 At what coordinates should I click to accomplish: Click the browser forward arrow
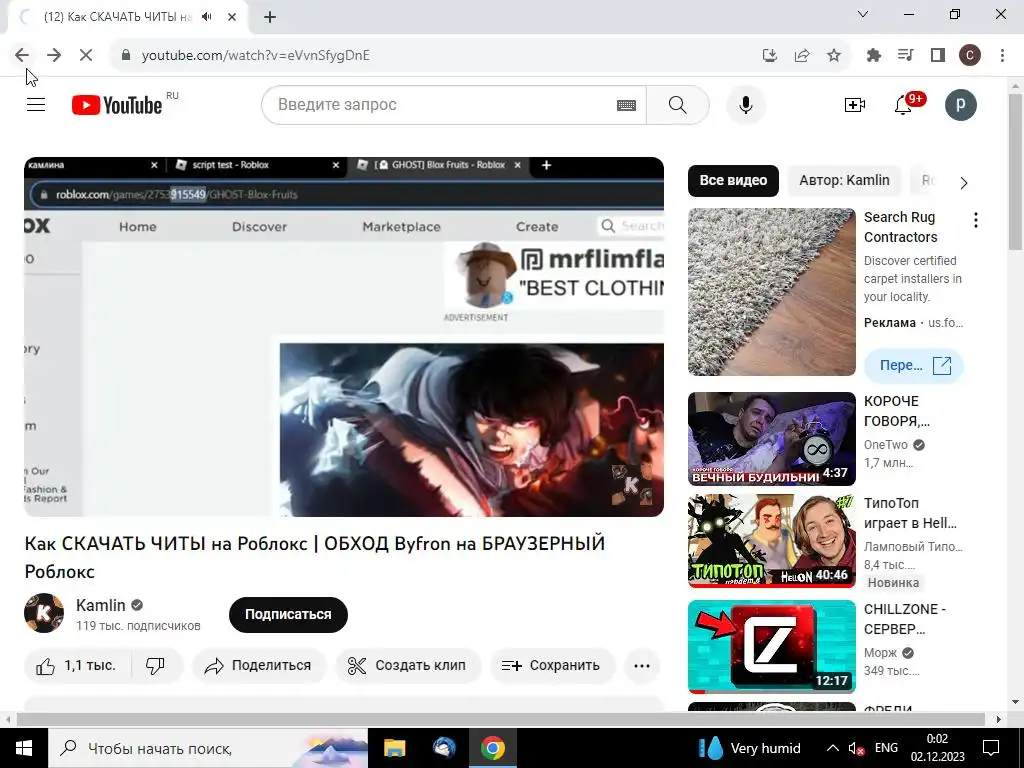[x=54, y=56]
